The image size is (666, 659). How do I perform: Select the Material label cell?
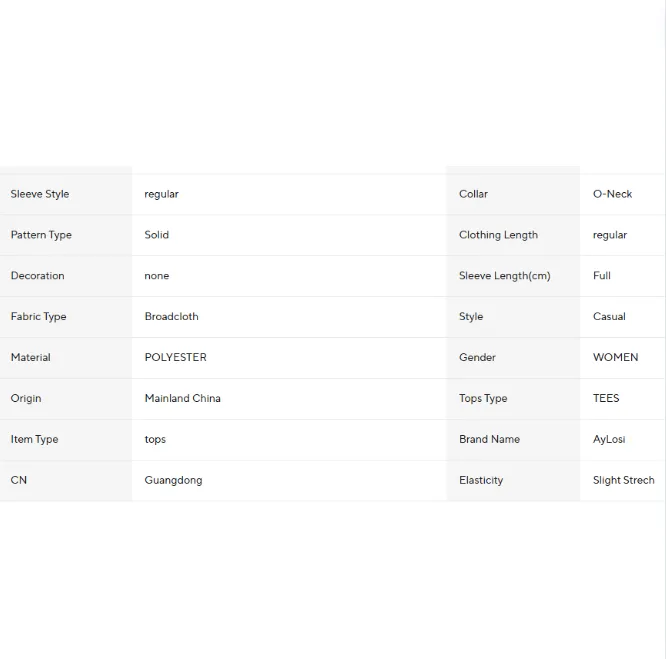[66, 358]
